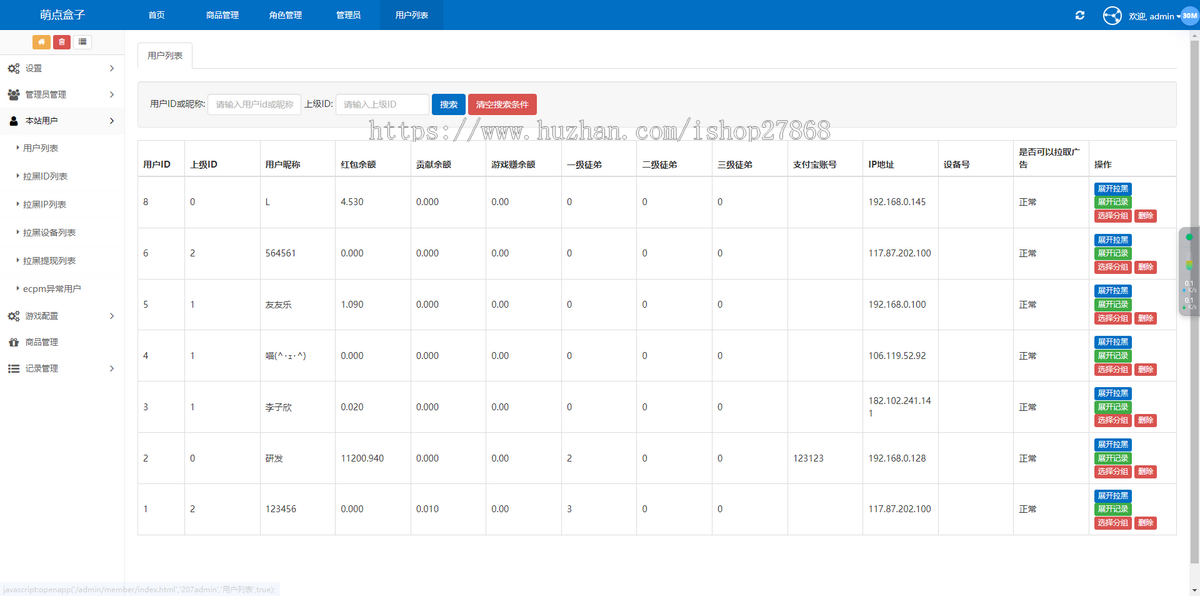Click the person icon beside 本站用户

14,121
